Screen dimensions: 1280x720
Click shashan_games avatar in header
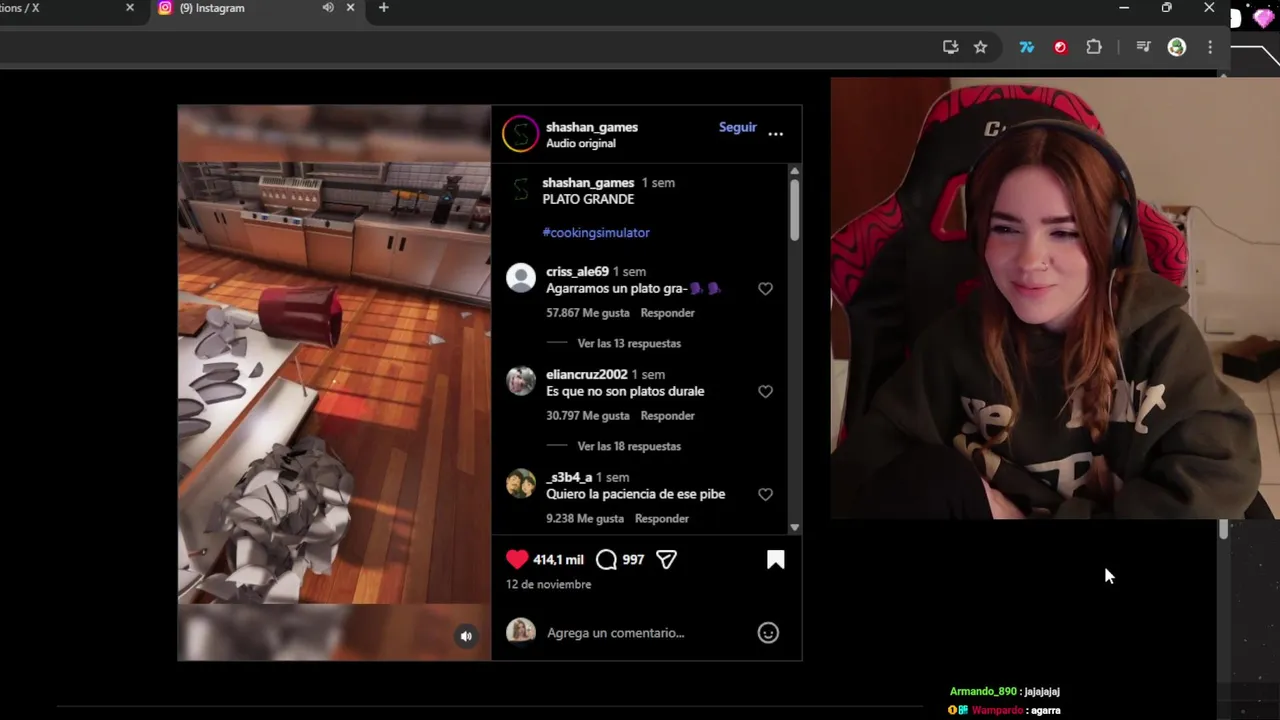(520, 134)
